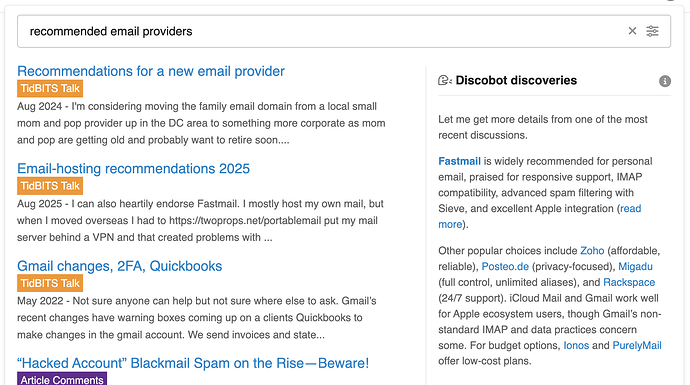This screenshot has width=690, height=385.
Task: Open the Migadu link
Action: (635, 267)
